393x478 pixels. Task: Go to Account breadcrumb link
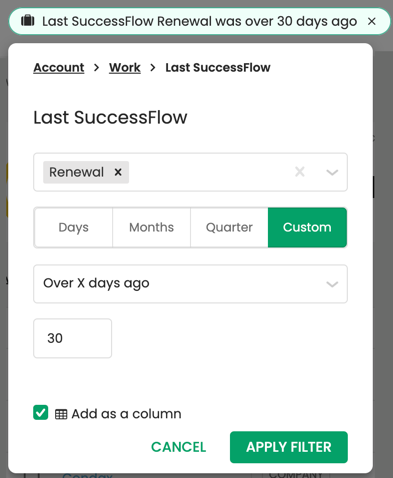coord(59,68)
